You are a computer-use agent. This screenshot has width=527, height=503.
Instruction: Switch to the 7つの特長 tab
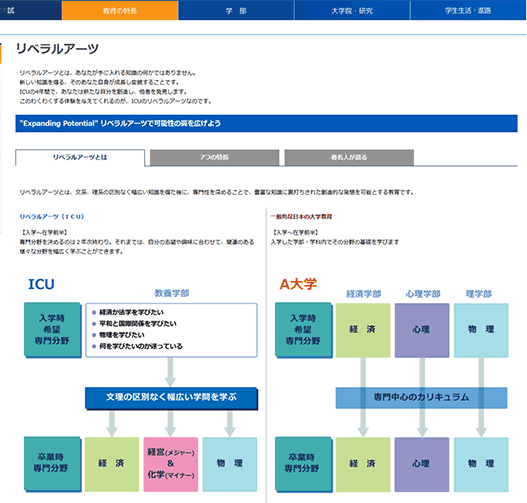pos(214,157)
